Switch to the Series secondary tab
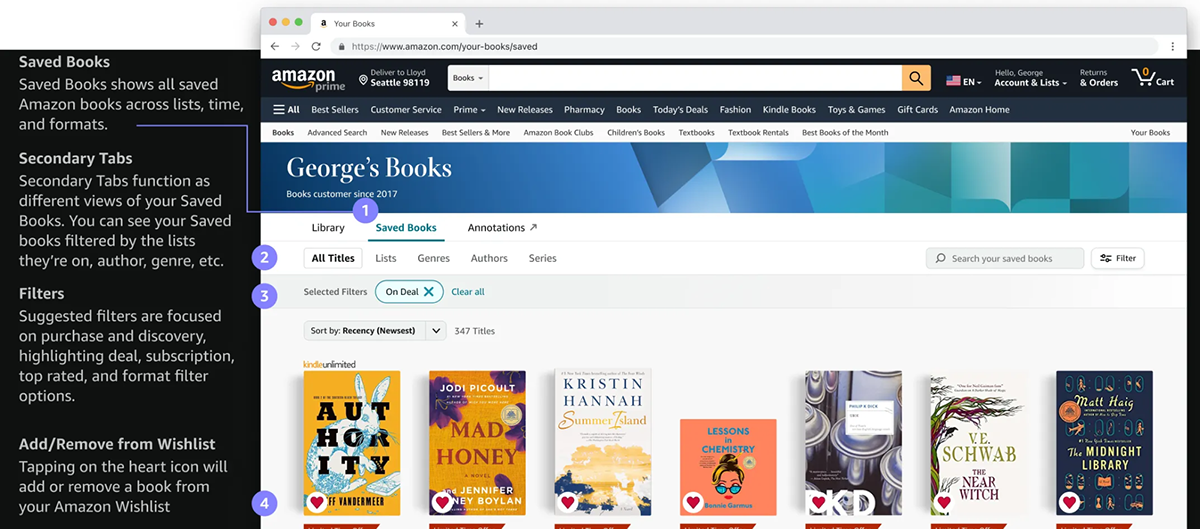Image resolution: width=1200 pixels, height=529 pixels. [x=543, y=258]
